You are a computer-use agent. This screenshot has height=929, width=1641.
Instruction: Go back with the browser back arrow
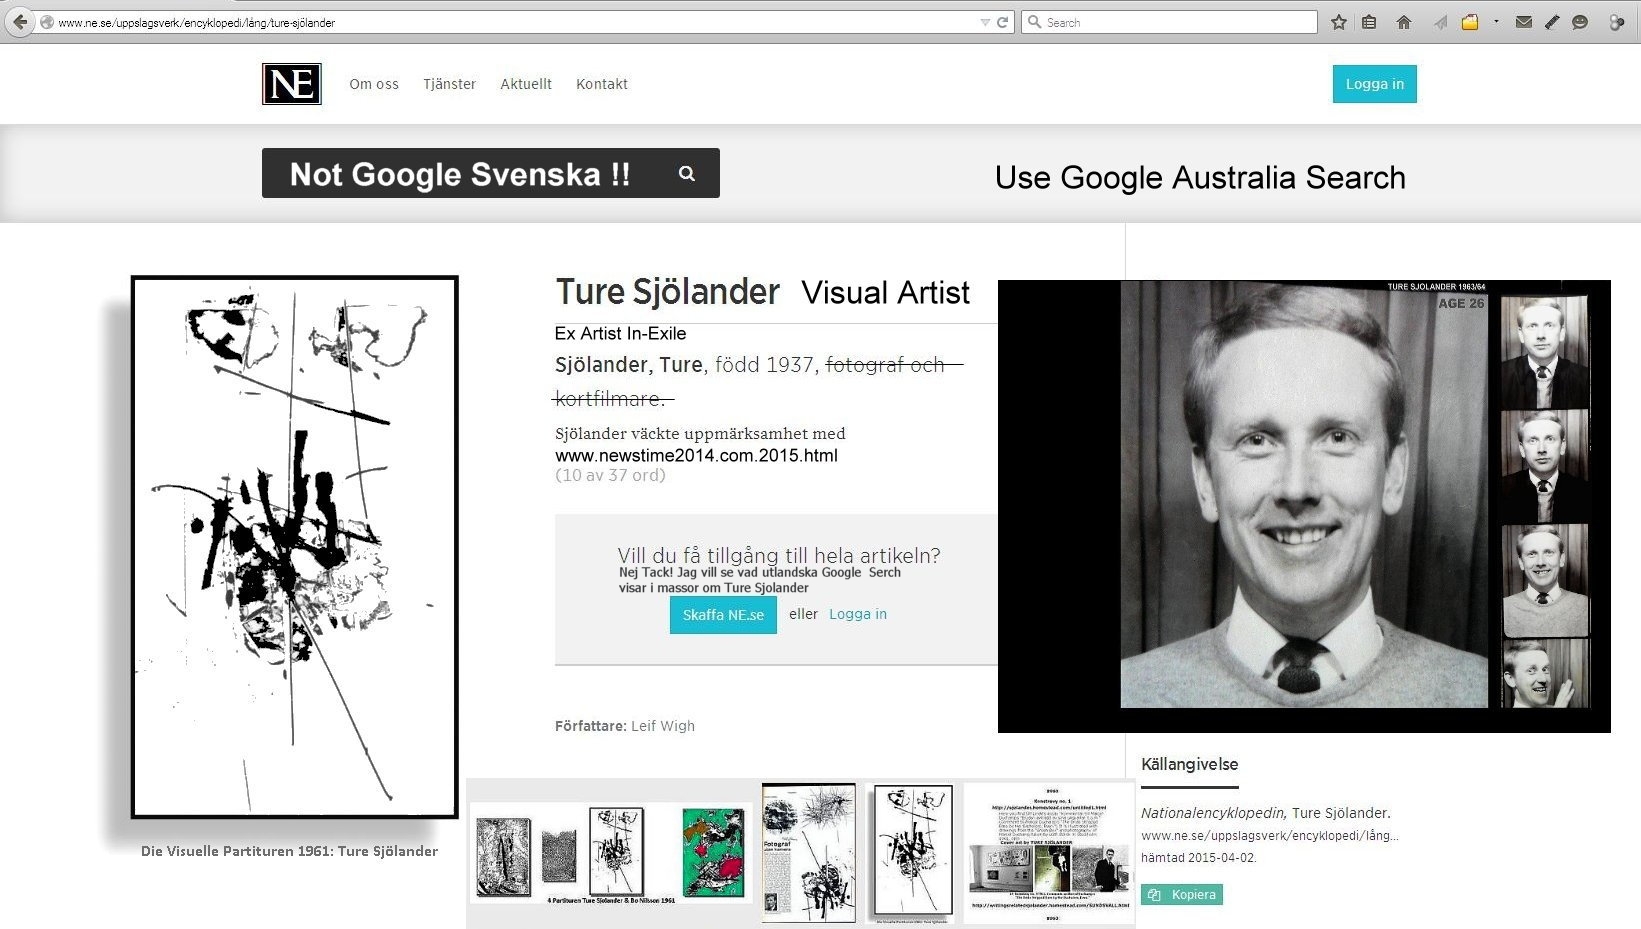click(x=20, y=22)
